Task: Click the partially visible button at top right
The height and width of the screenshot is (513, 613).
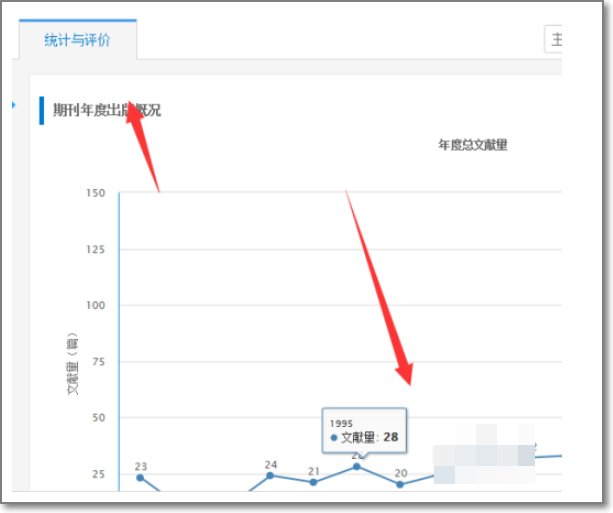Action: [x=553, y=39]
